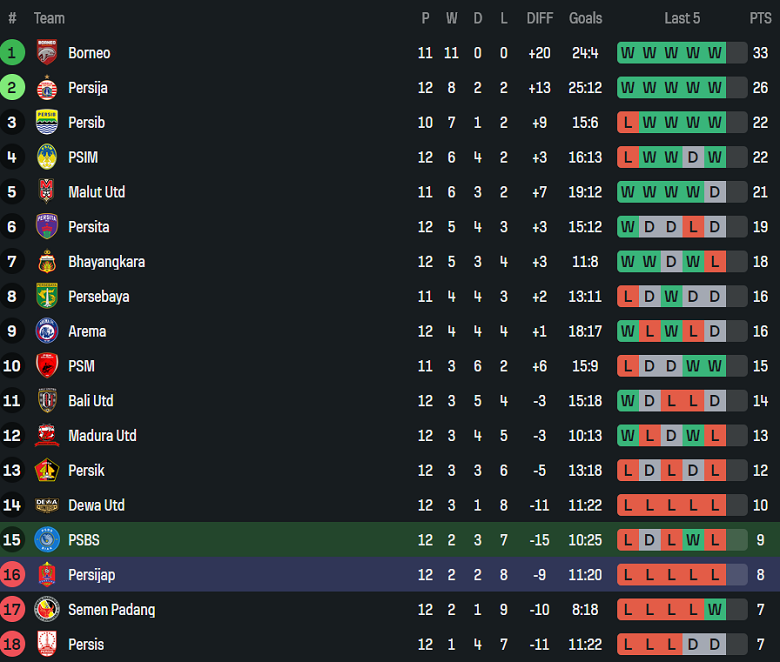The height and width of the screenshot is (662, 780).
Task: Sort by DIFF column header
Action: pyautogui.click(x=540, y=18)
